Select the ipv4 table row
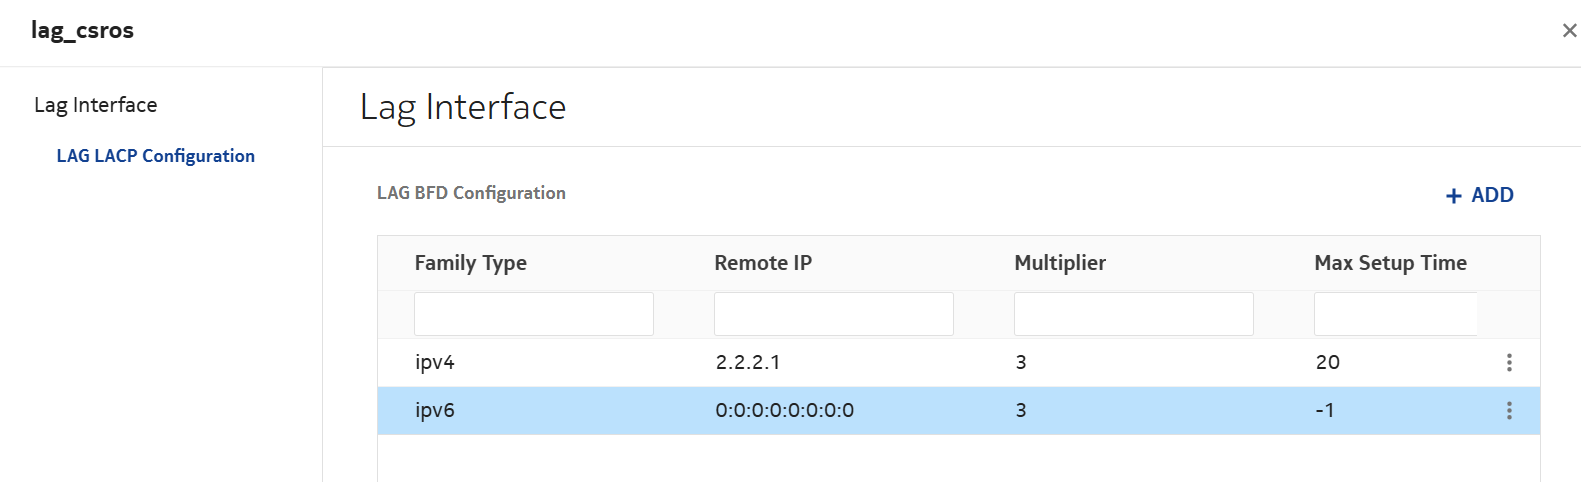 click(600, 363)
